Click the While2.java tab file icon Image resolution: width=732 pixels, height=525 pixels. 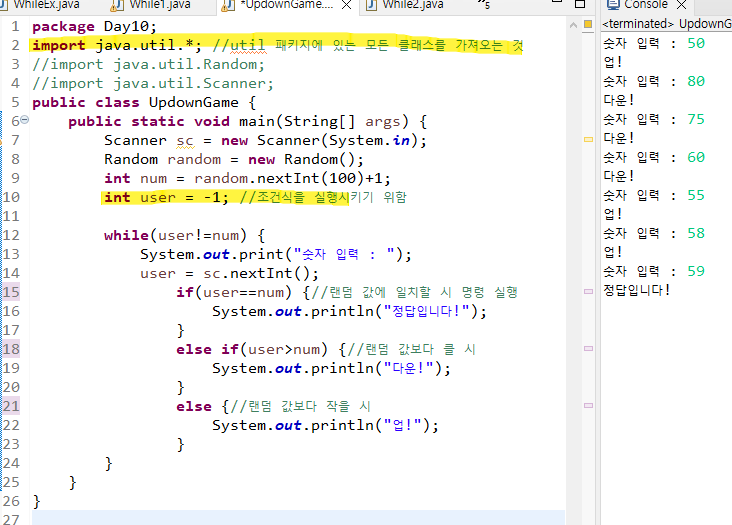point(372,5)
